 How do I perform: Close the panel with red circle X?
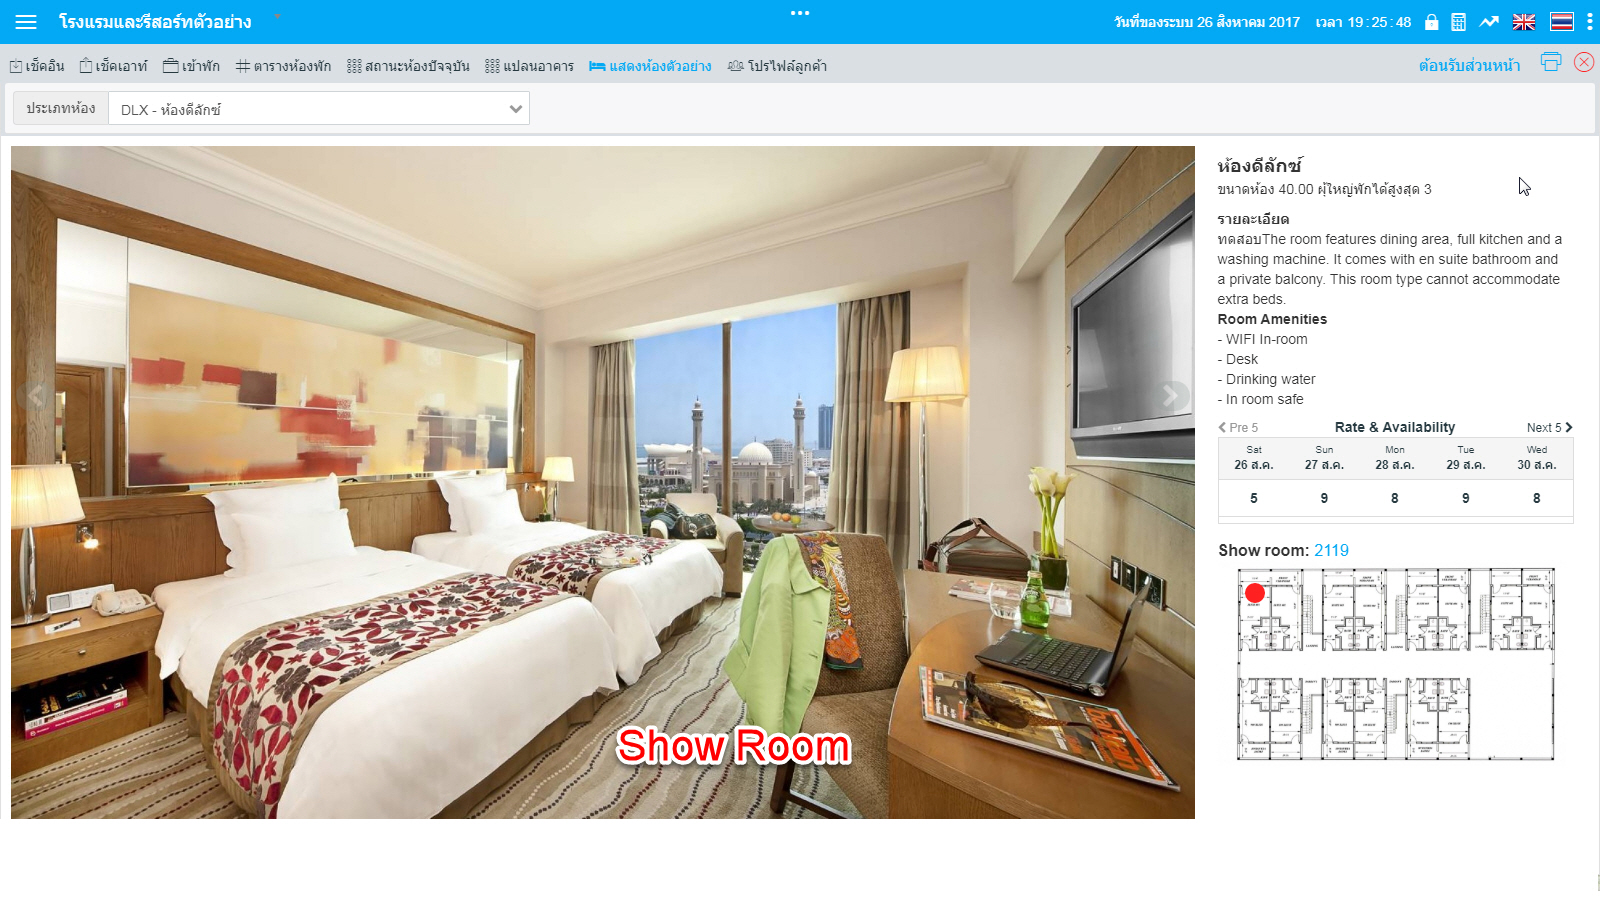pyautogui.click(x=1584, y=62)
